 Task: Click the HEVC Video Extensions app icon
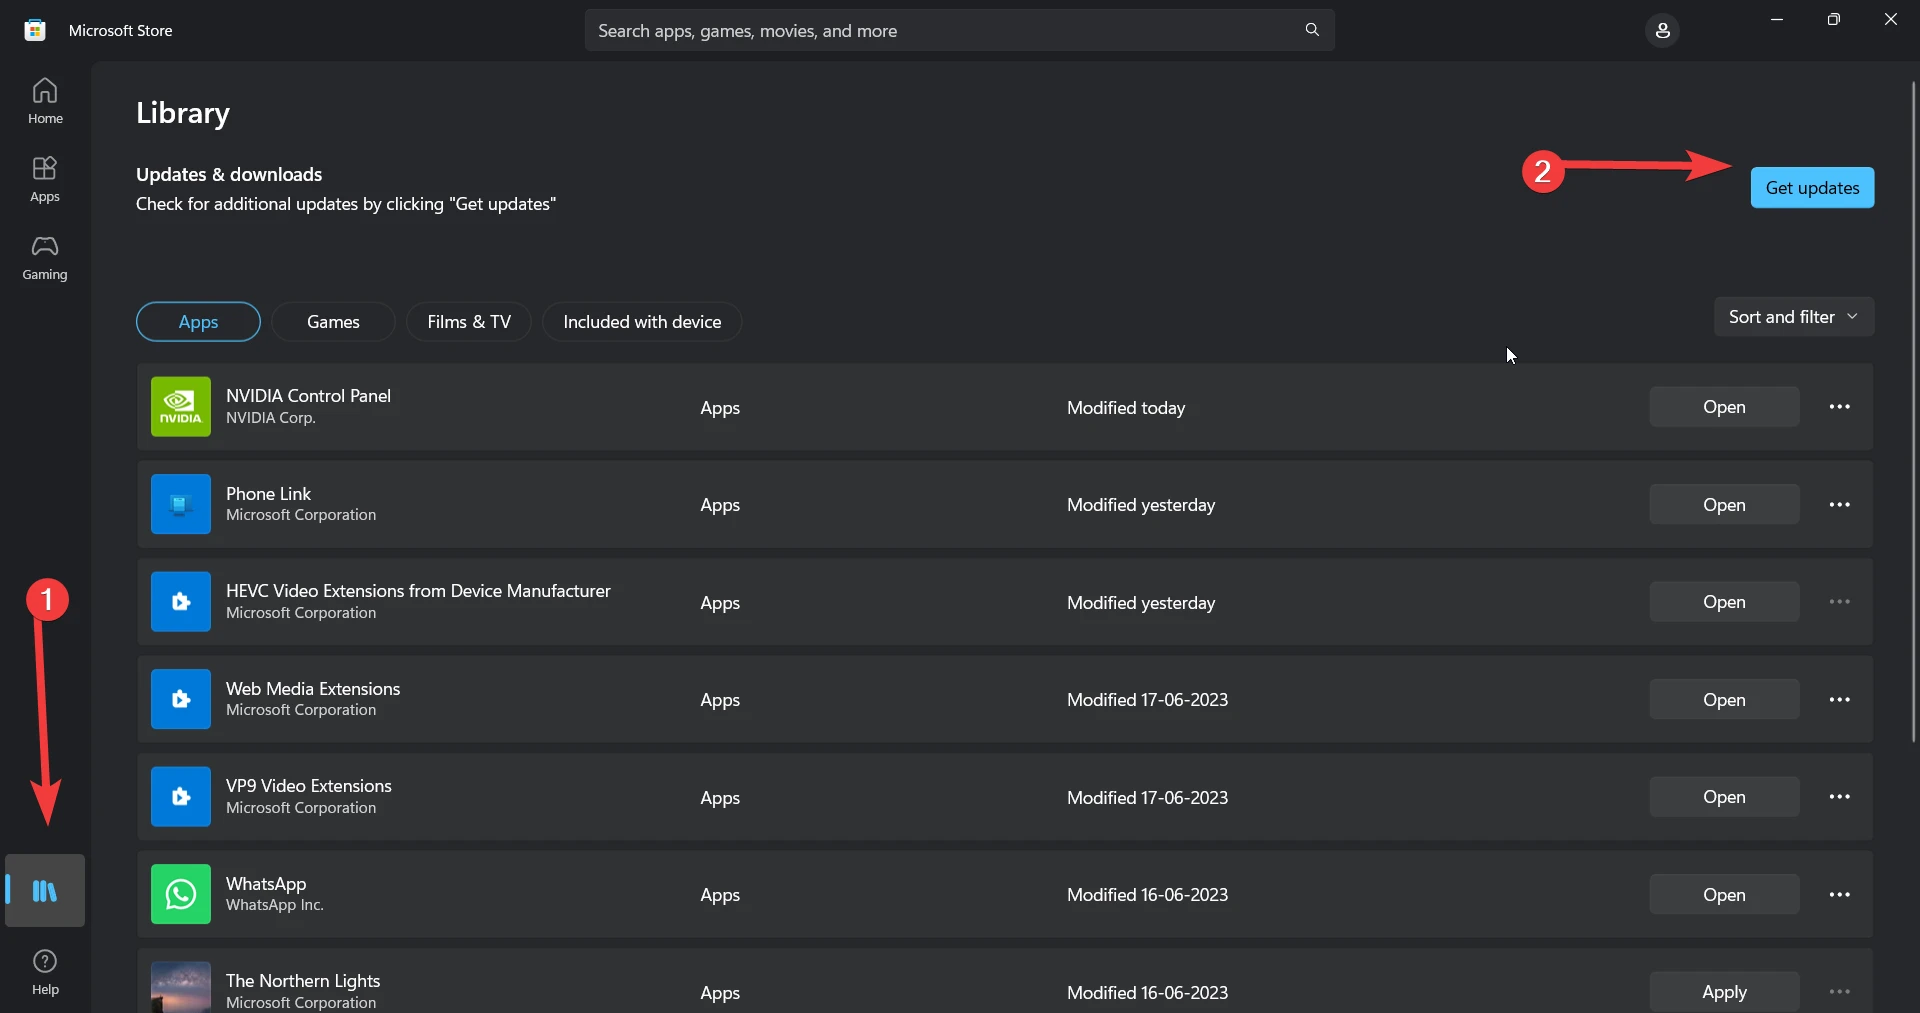pyautogui.click(x=181, y=602)
